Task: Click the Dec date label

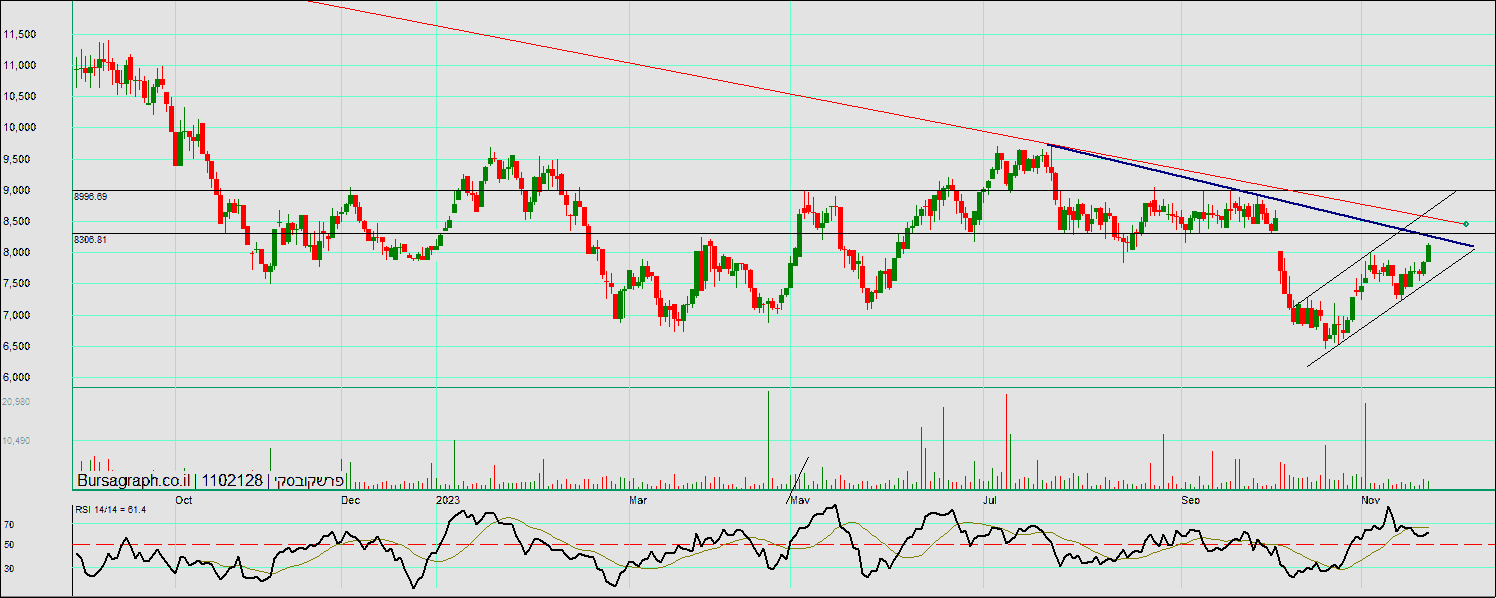Action: coord(351,498)
